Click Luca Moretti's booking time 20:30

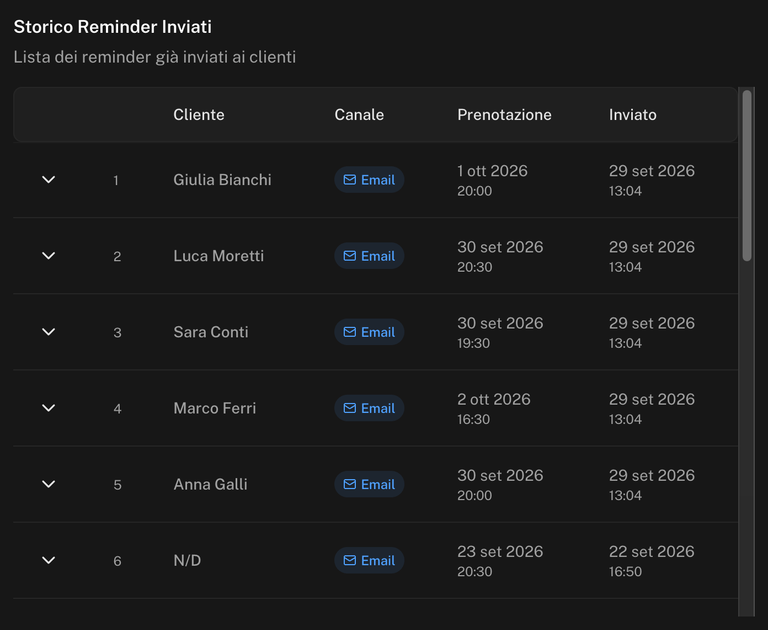pyautogui.click(x=475, y=267)
